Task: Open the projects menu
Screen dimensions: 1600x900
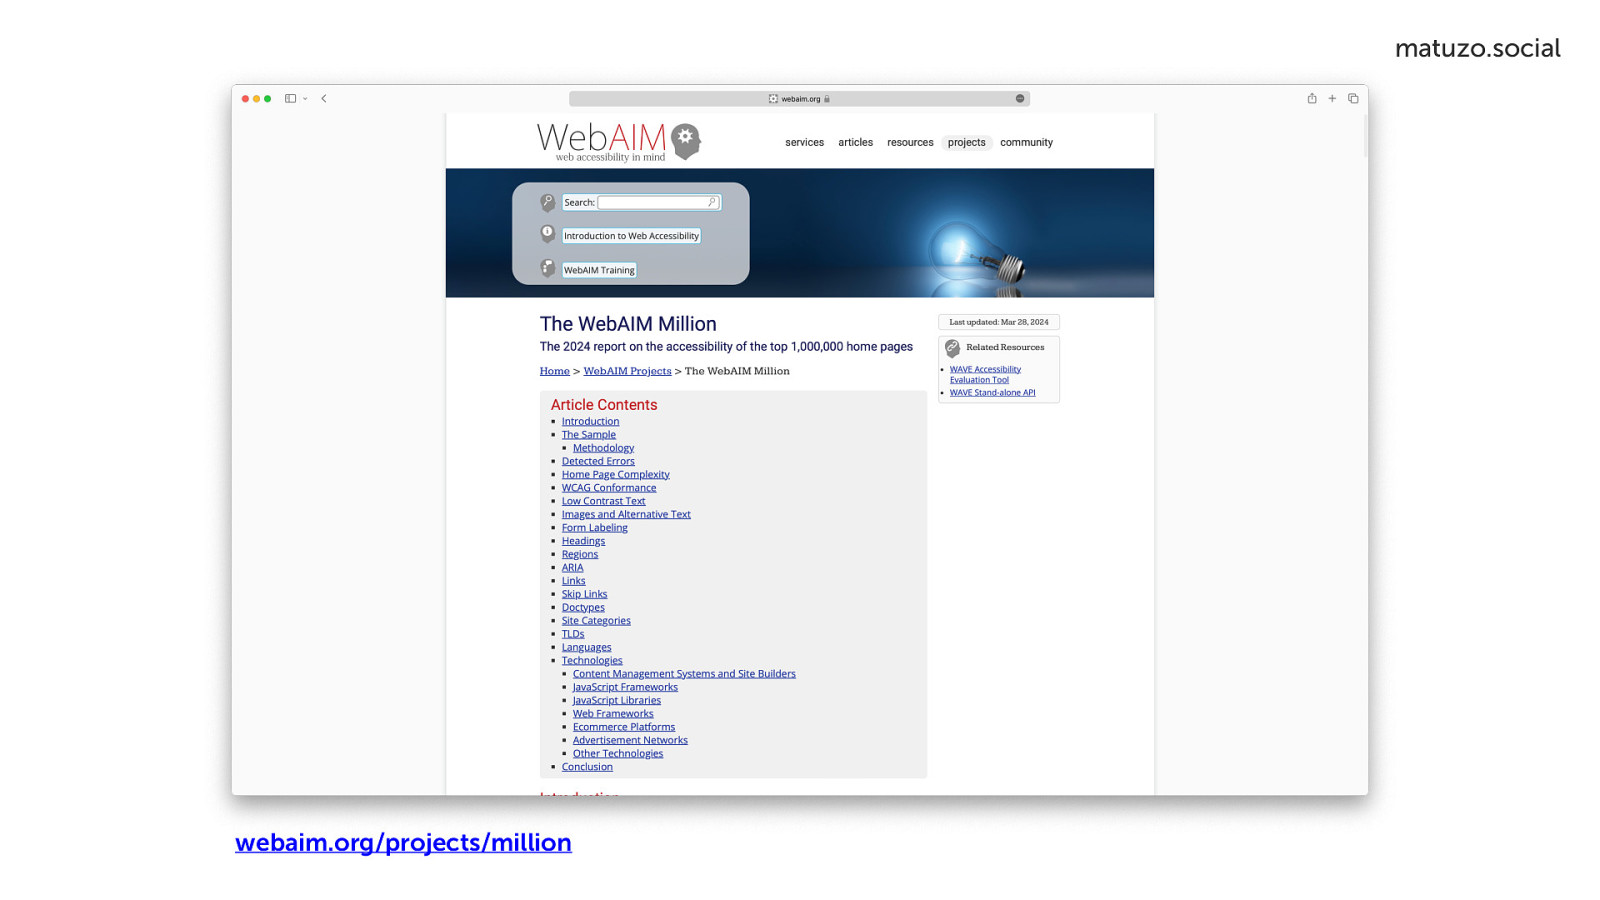Action: (x=966, y=142)
